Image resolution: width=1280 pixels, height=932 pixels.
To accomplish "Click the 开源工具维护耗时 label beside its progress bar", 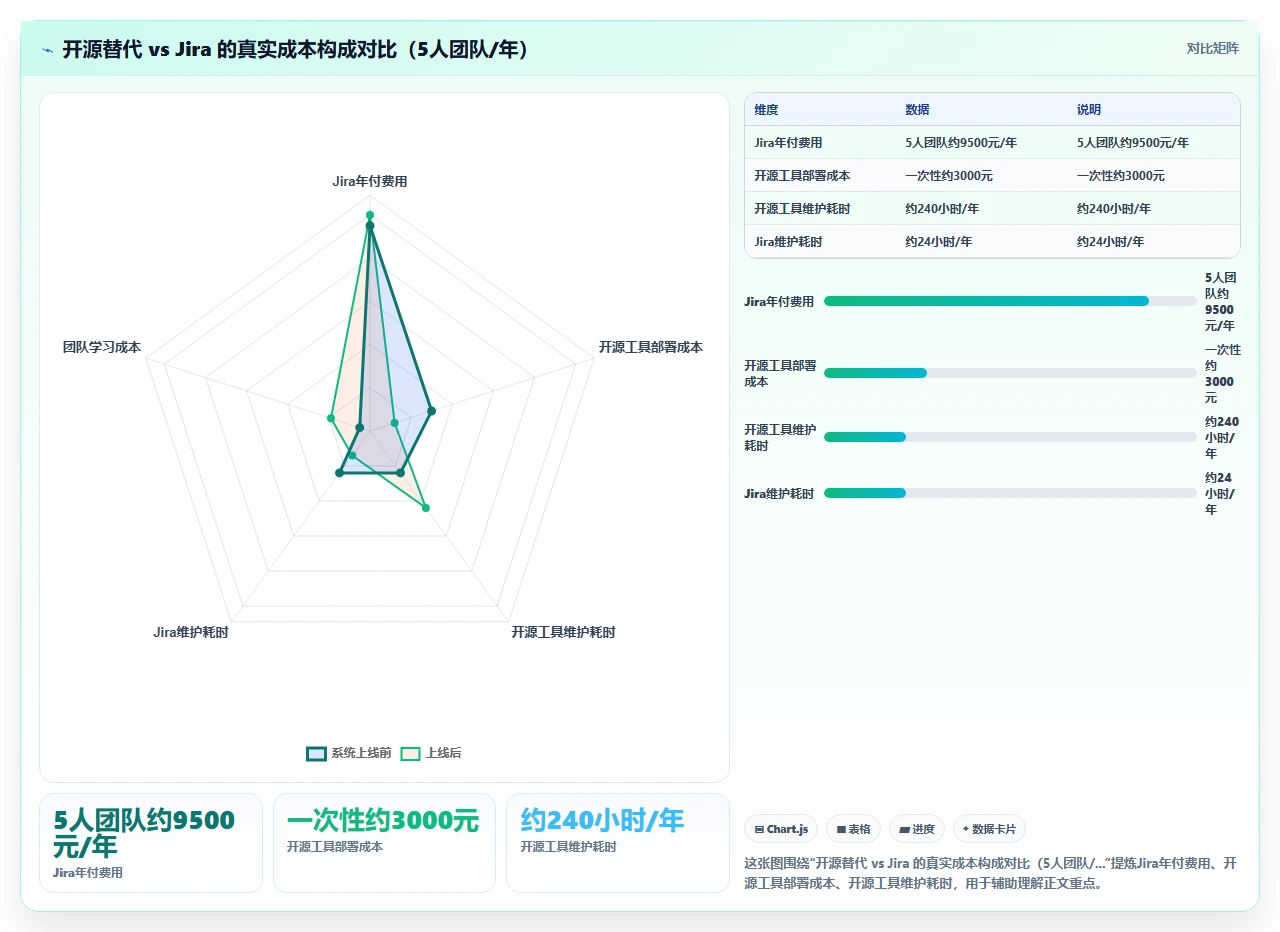I will click(780, 437).
